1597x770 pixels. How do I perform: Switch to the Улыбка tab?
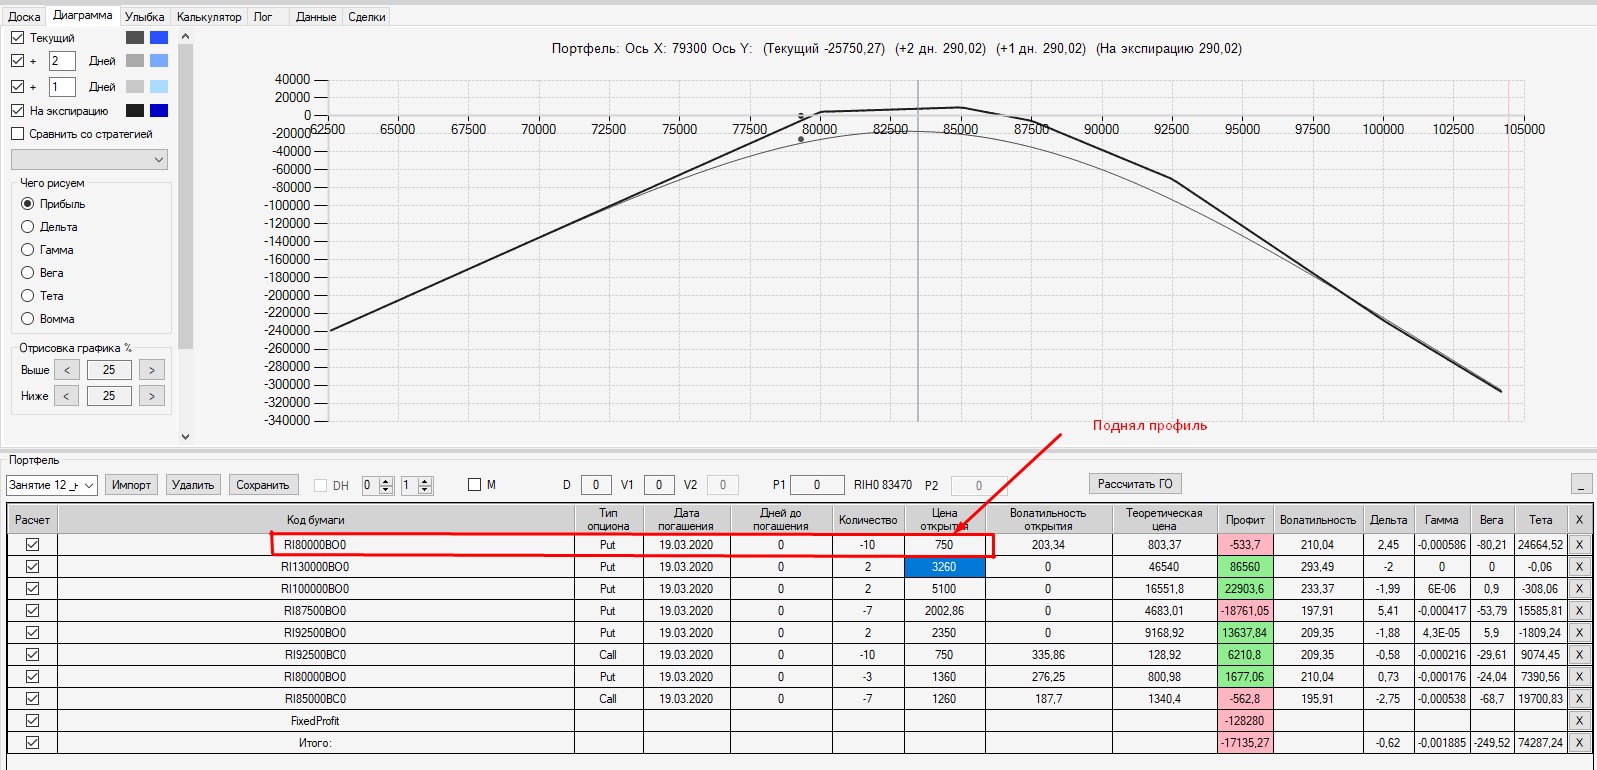(x=145, y=17)
